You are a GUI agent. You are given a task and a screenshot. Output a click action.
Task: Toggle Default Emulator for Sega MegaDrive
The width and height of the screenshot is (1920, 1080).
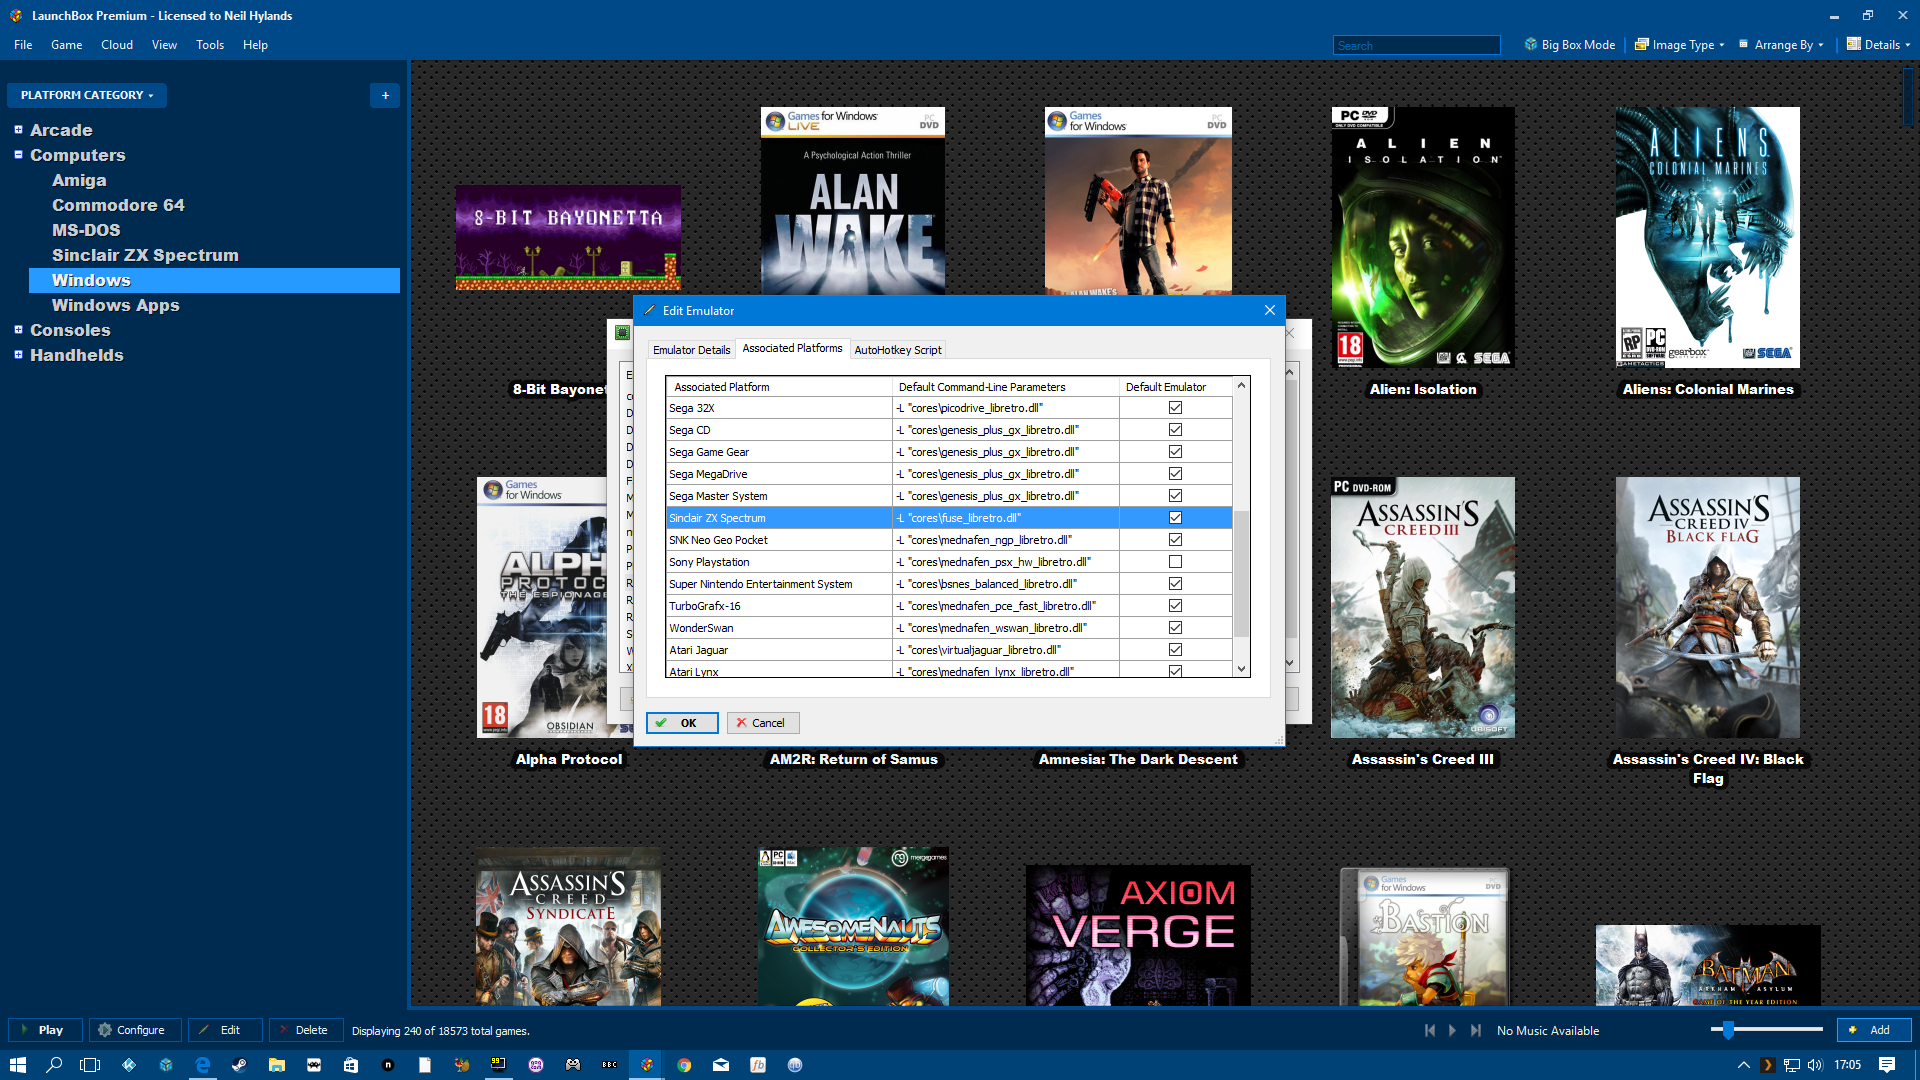(1175, 474)
